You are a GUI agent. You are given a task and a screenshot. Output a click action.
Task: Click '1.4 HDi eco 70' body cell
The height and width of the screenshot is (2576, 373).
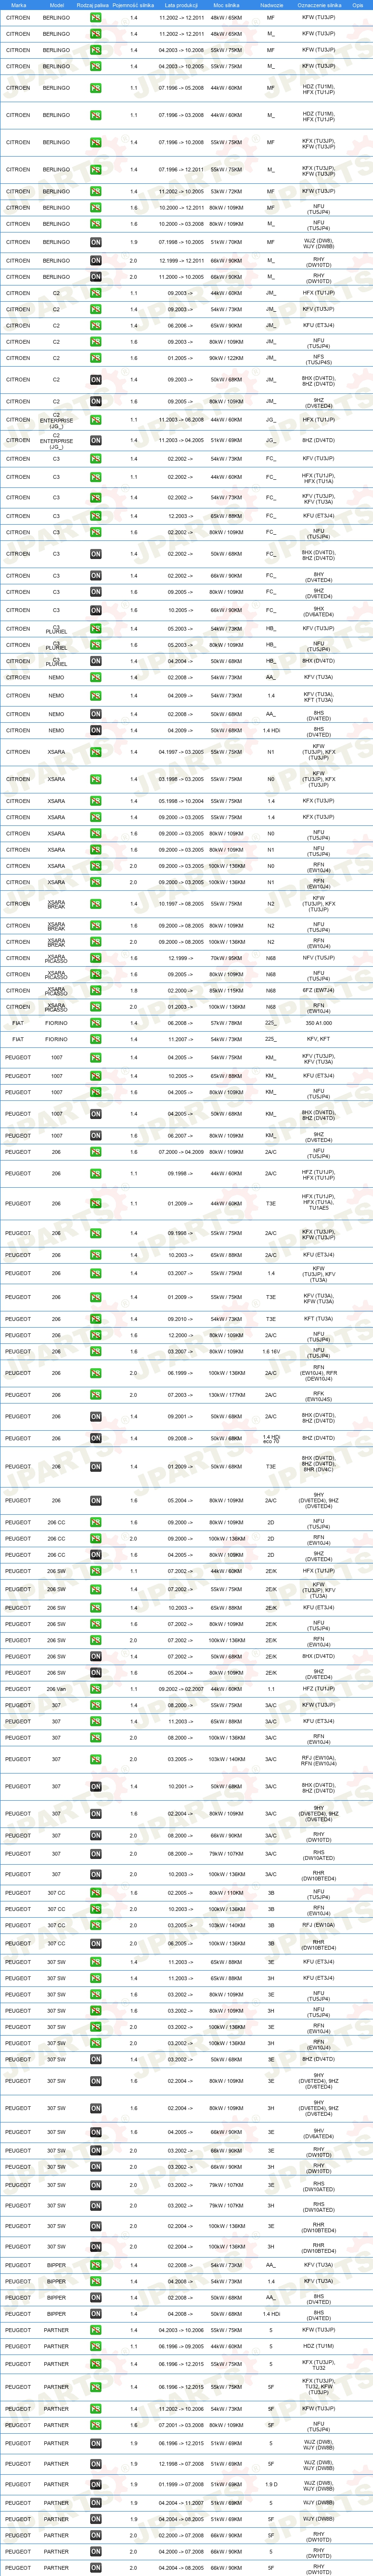(x=271, y=1439)
